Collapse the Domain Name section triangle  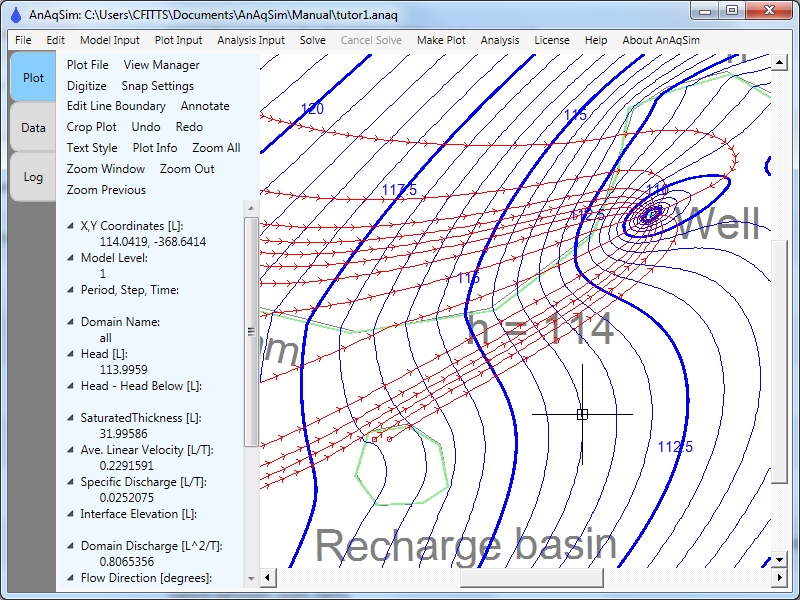[69, 322]
